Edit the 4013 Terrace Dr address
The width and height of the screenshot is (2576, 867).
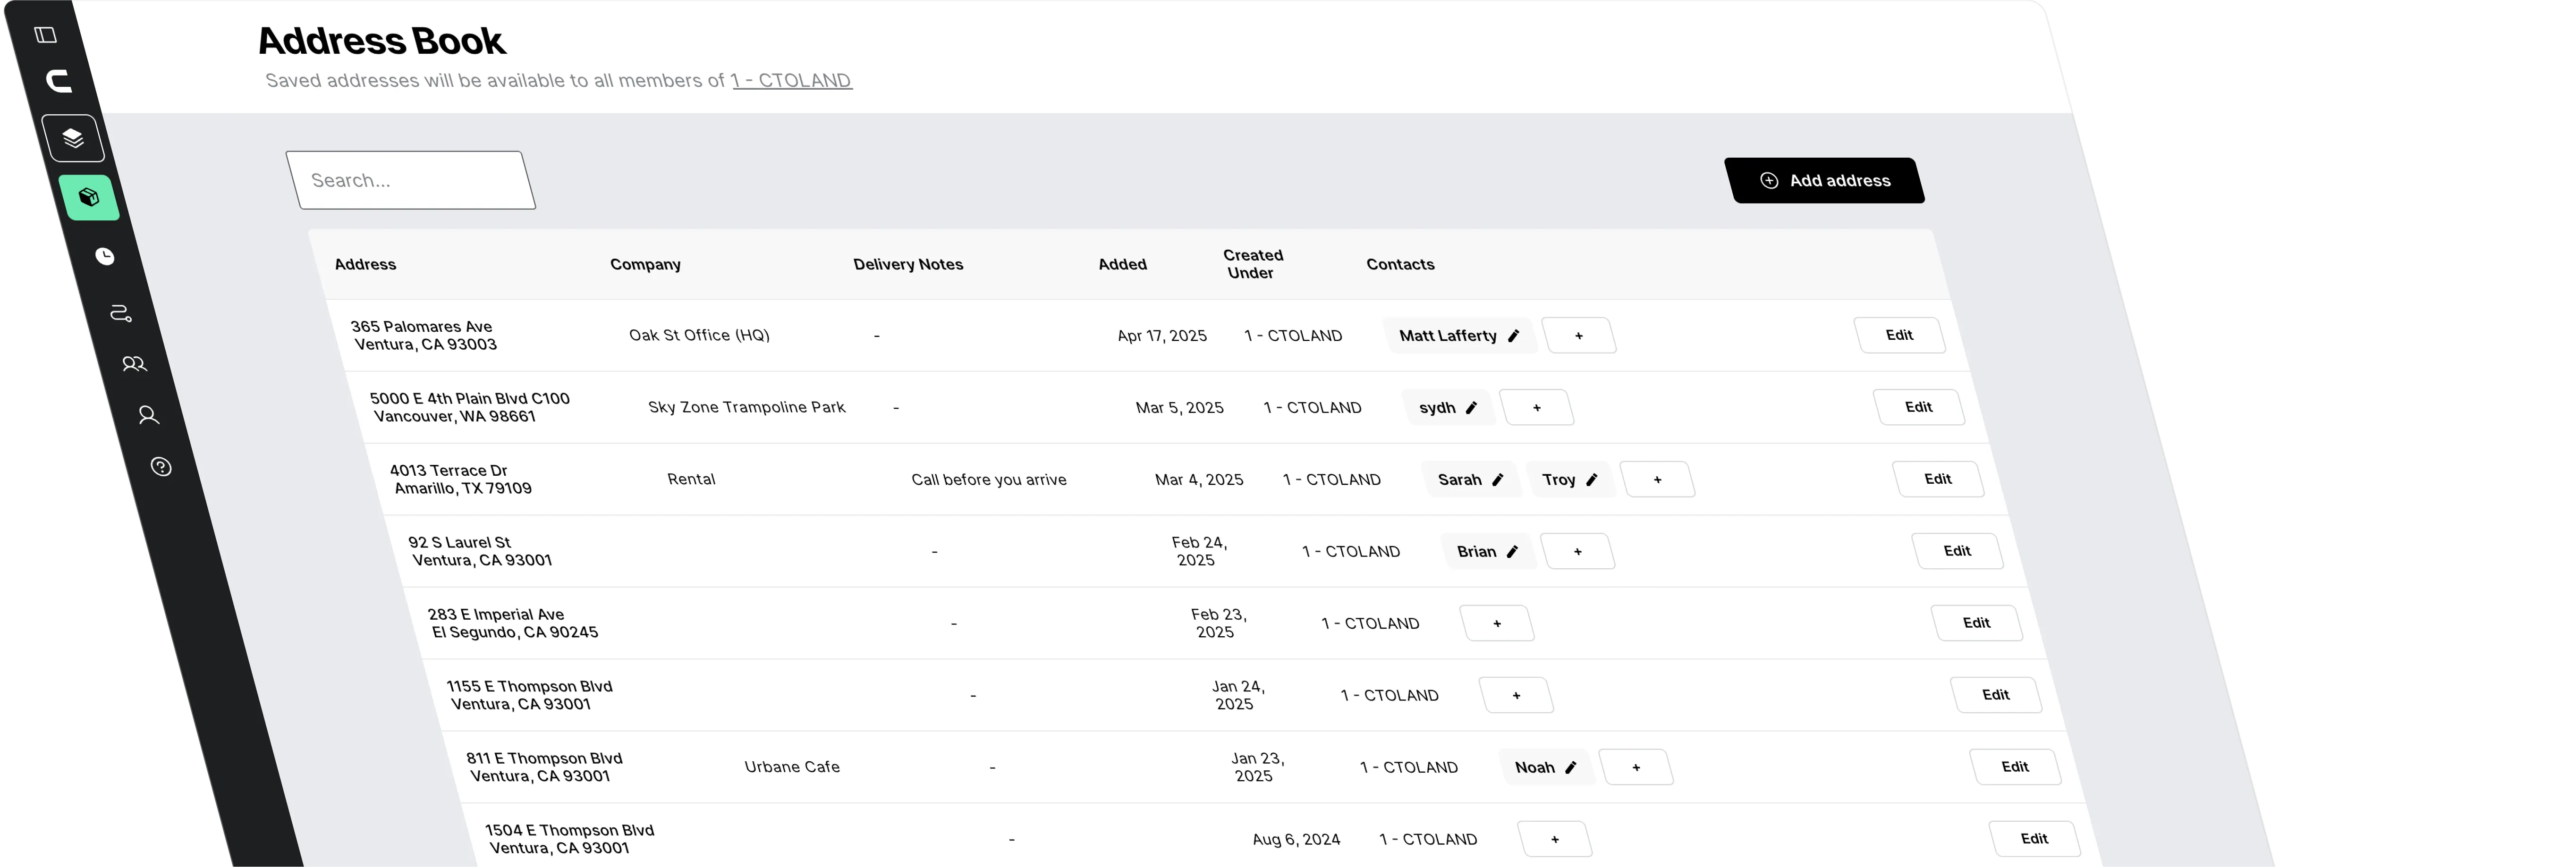point(1938,479)
